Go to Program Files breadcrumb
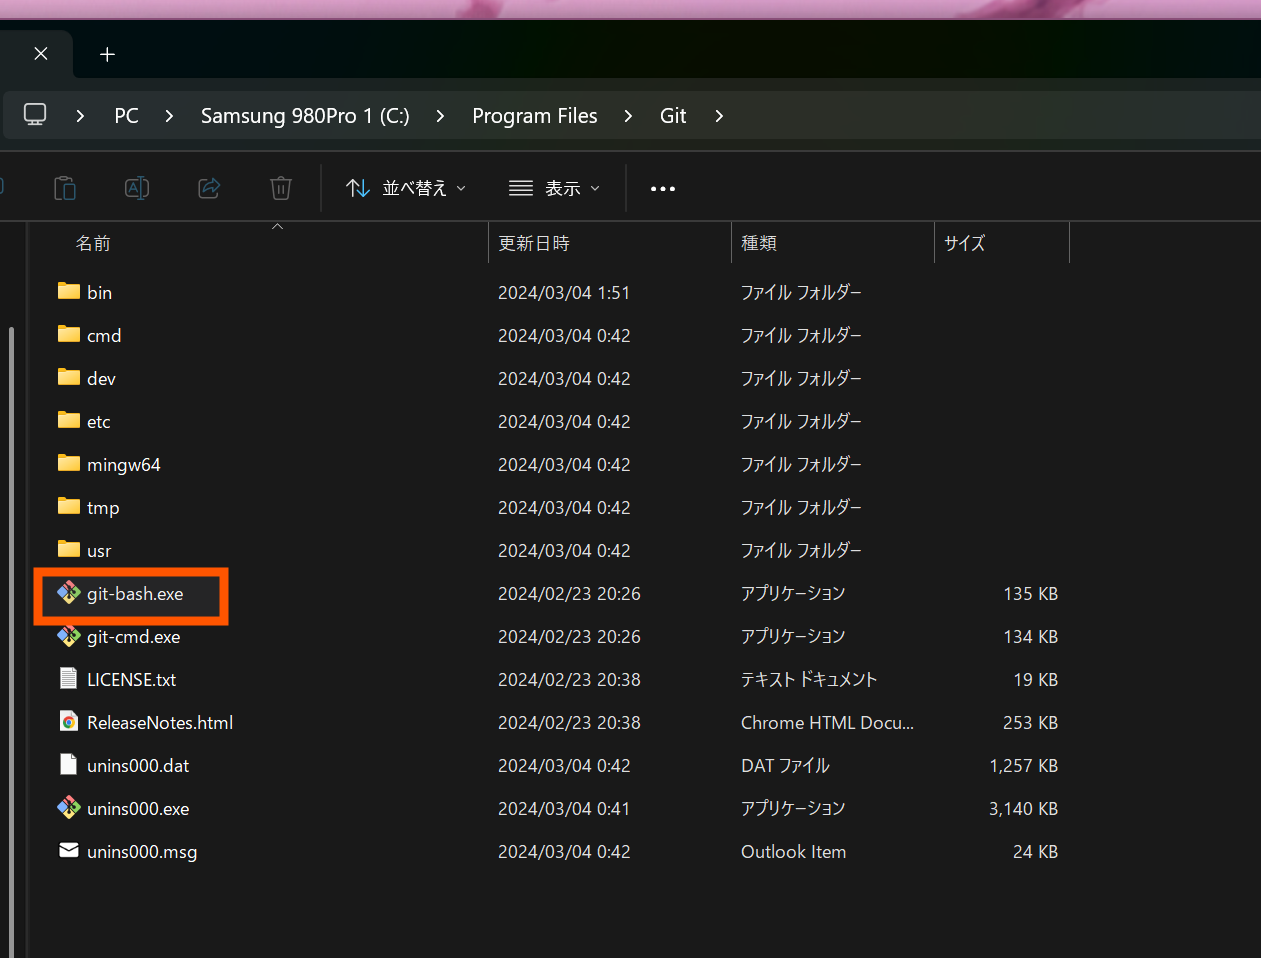Screen dimensions: 1261x958 click(535, 116)
